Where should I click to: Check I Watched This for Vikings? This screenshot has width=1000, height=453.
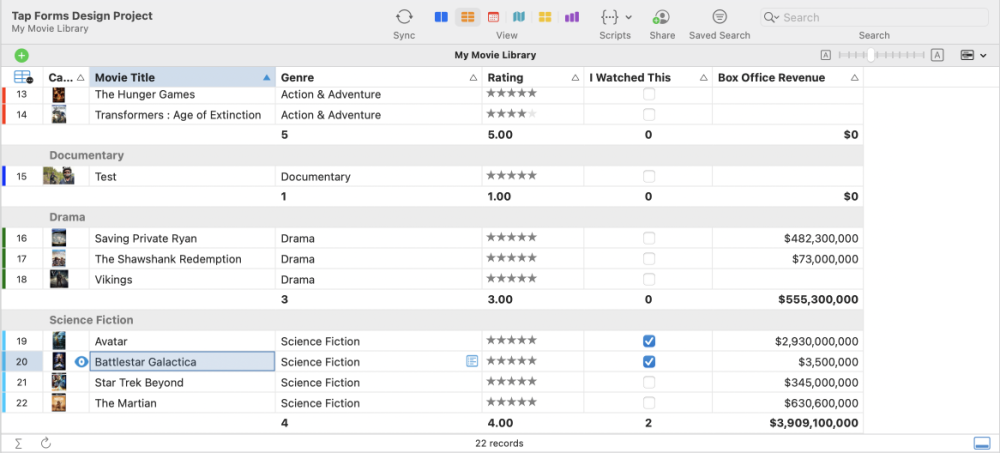coord(649,279)
